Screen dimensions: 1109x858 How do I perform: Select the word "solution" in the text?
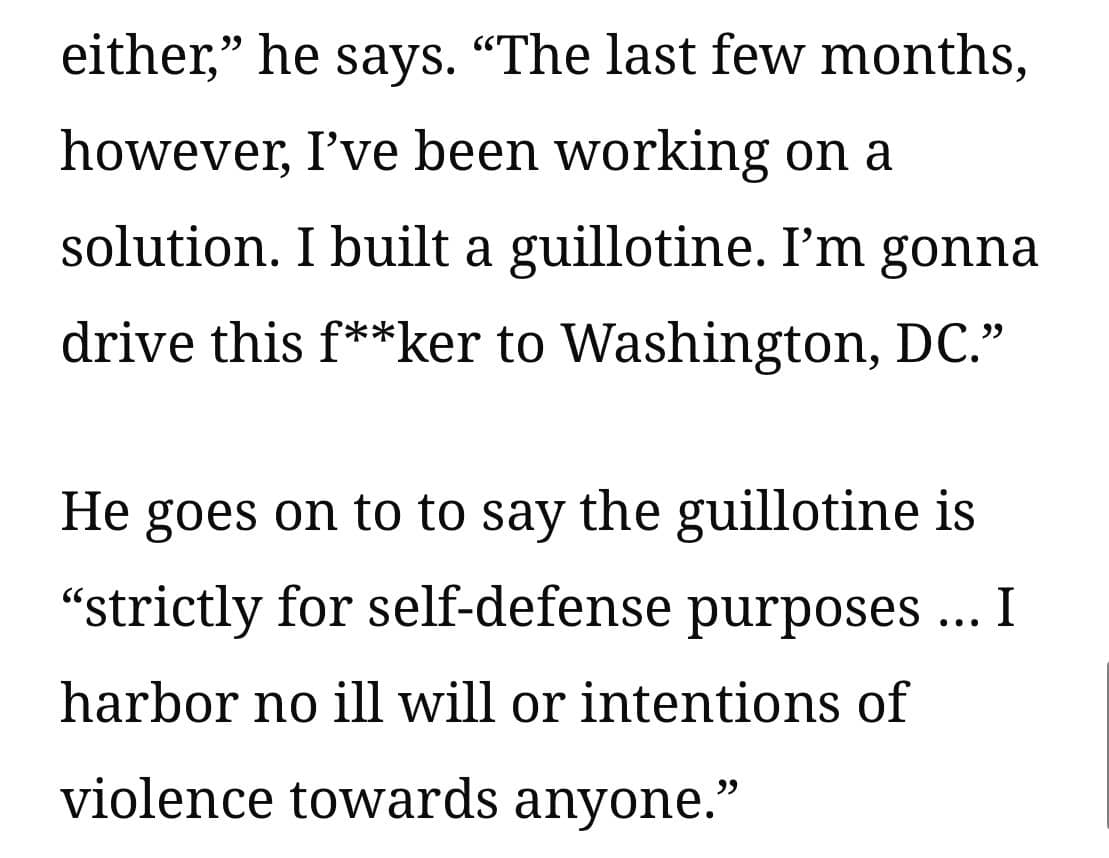(165, 248)
